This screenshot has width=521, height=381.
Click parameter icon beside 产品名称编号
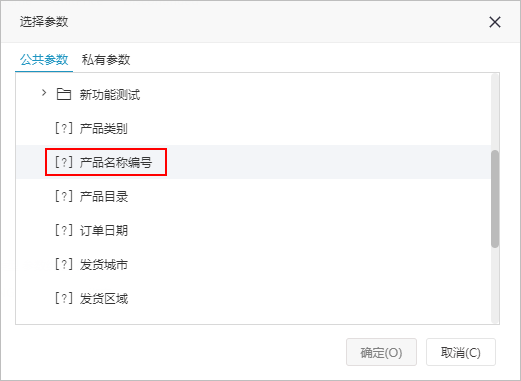click(64, 162)
